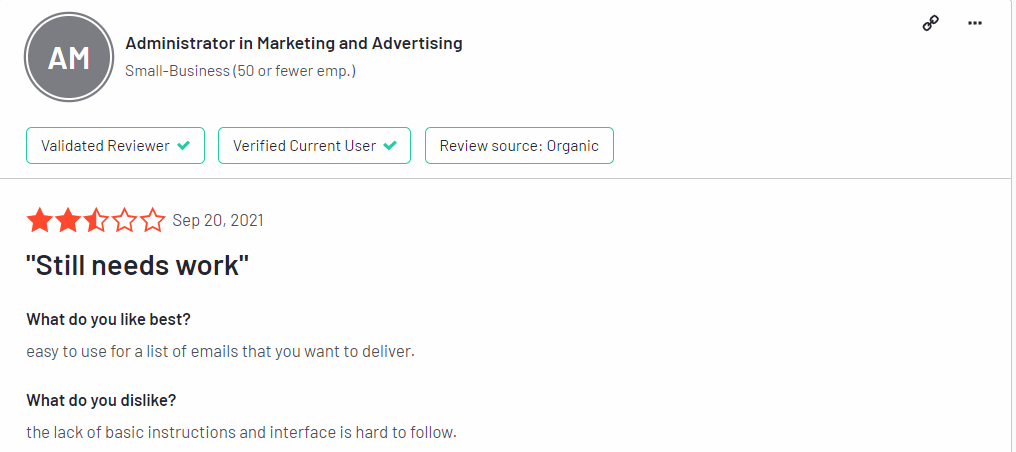1016x452 pixels.
Task: Click Administrator in Marketing and Advertising name
Action: (294, 43)
